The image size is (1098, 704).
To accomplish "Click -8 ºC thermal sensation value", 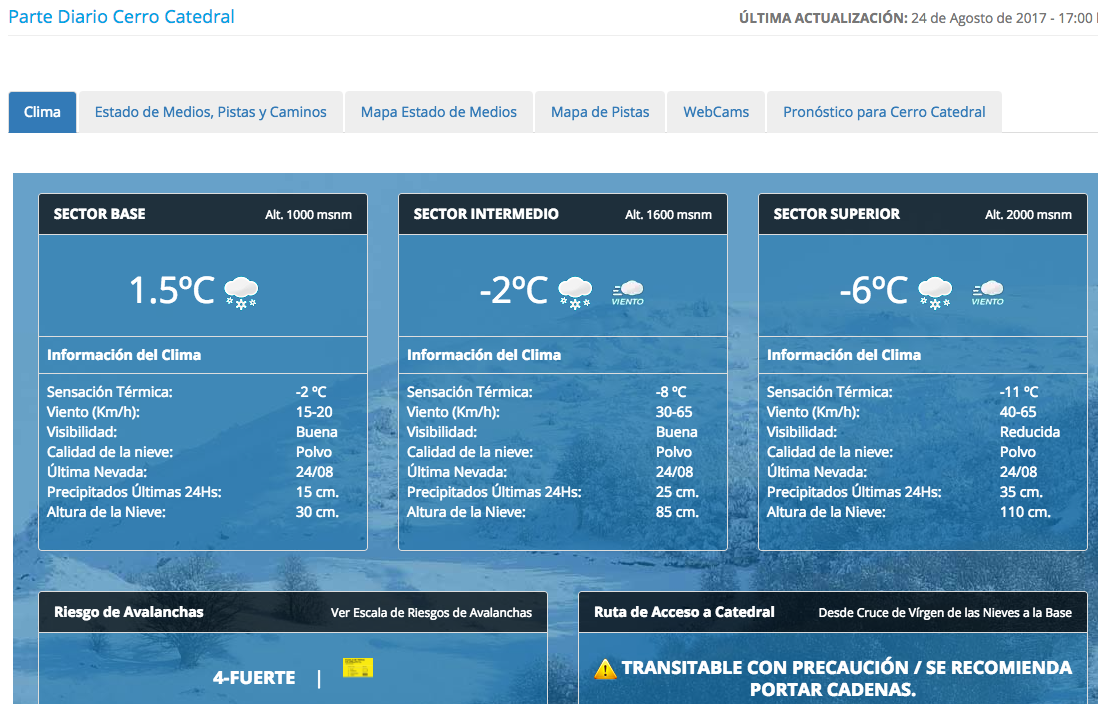I will [671, 392].
